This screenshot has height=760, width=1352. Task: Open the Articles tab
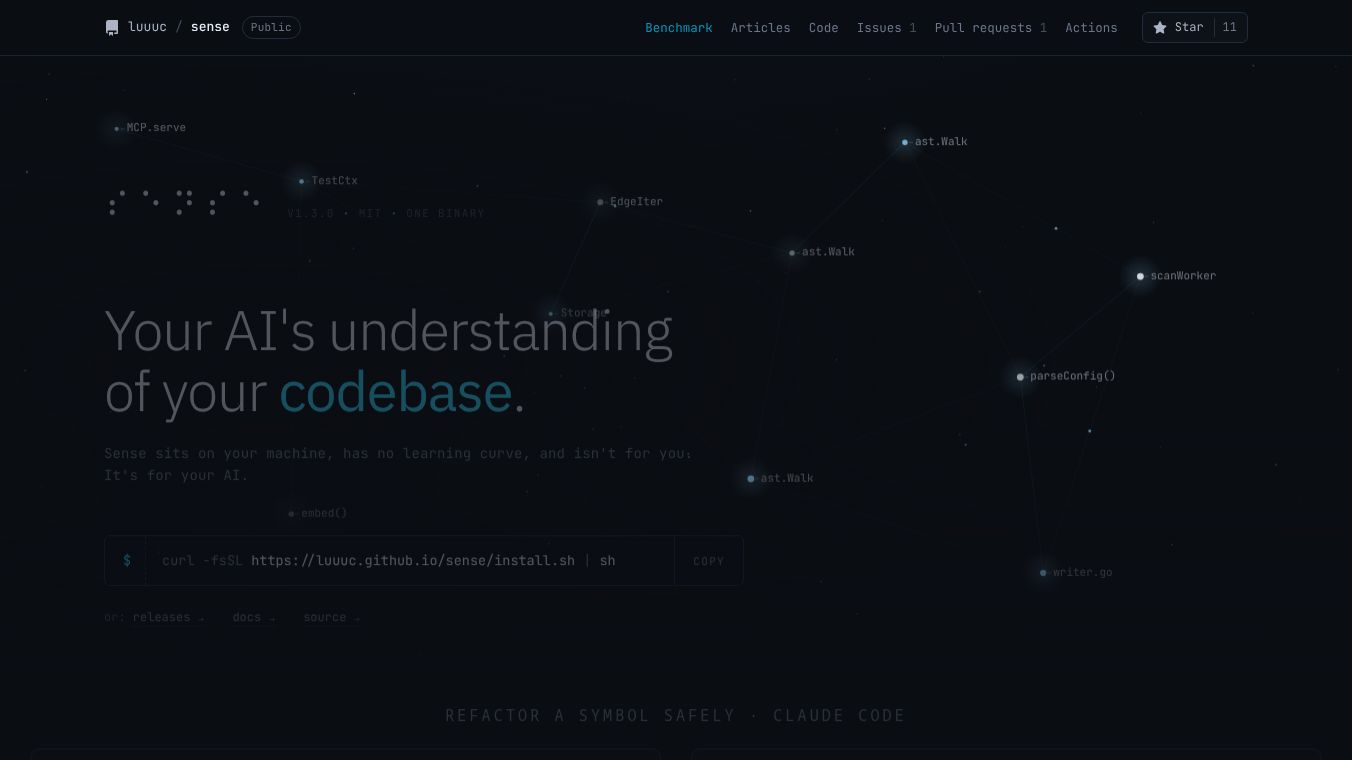point(760,28)
